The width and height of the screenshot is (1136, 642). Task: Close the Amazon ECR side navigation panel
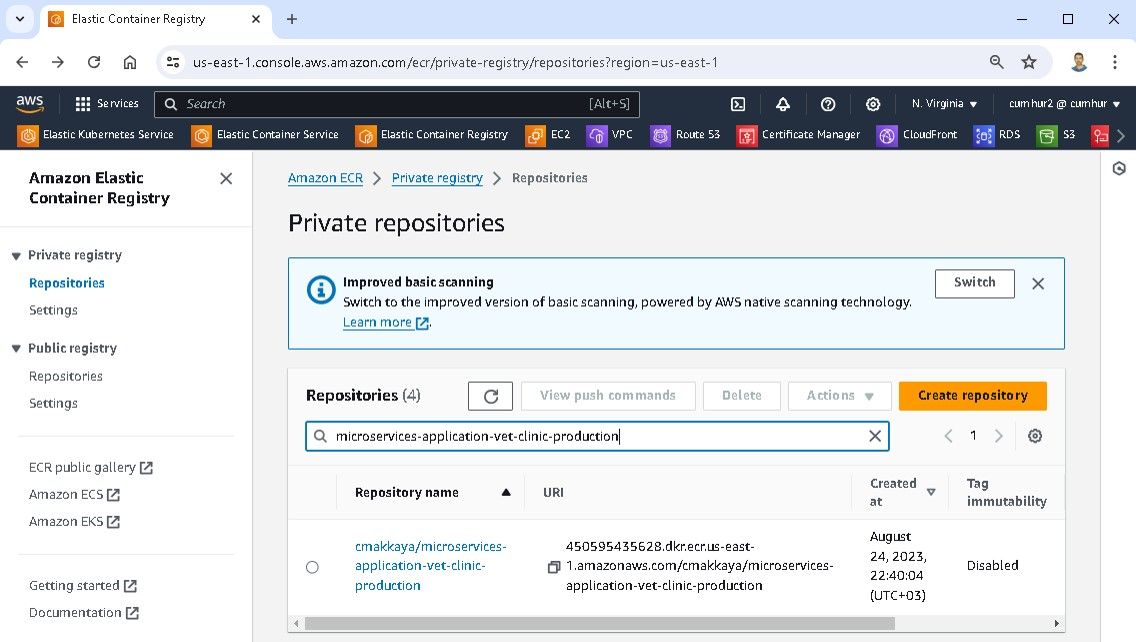[x=226, y=178]
